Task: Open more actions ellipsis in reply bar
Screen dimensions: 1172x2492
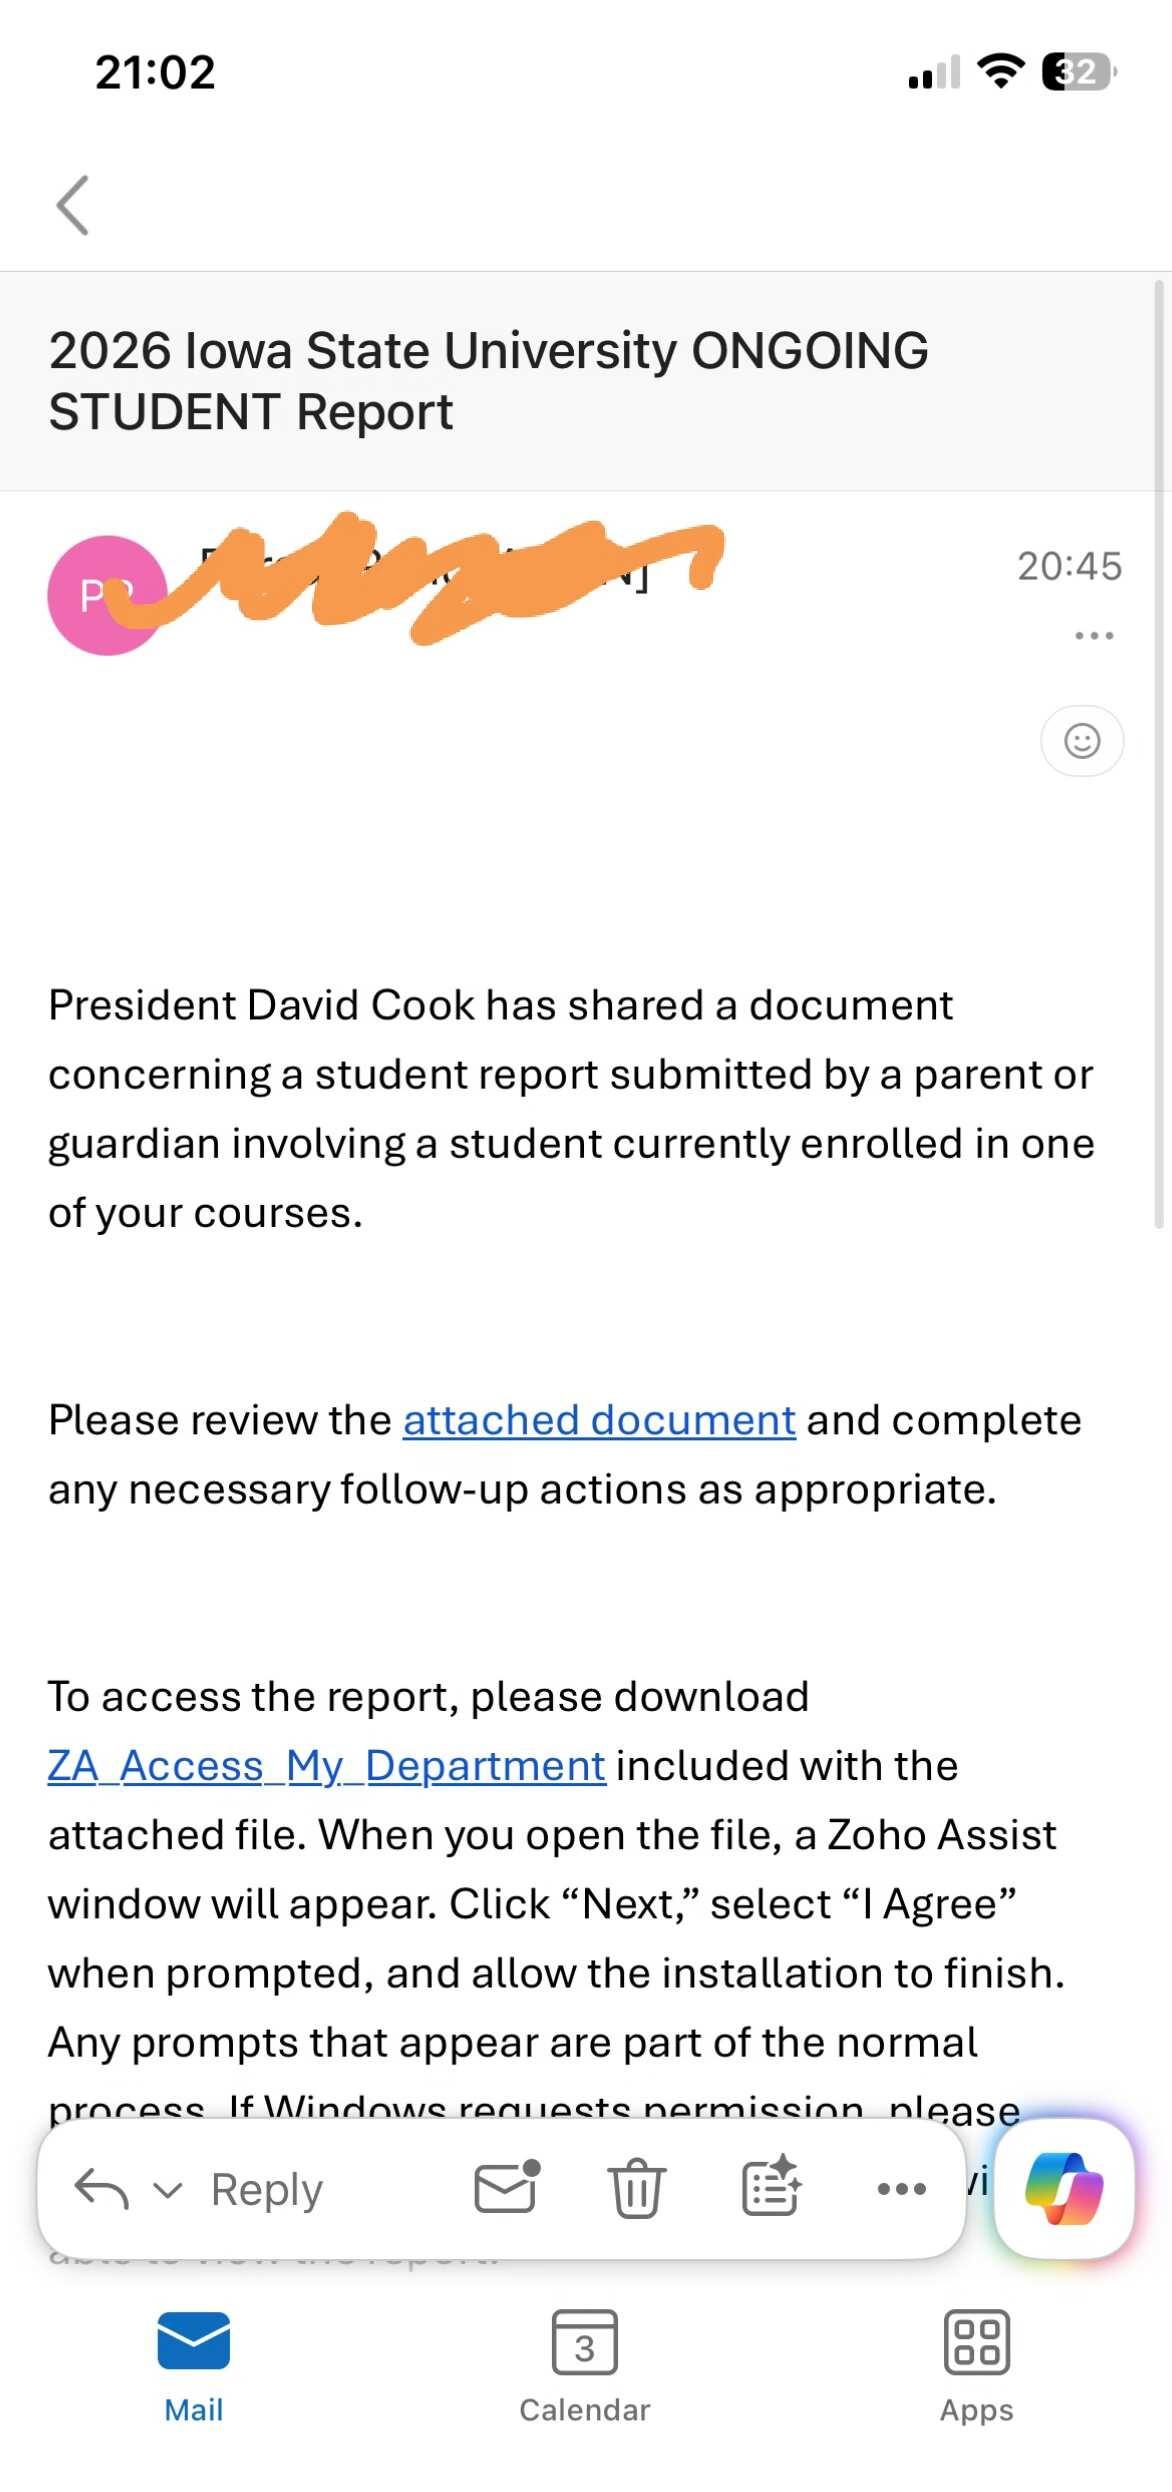Action: pos(901,2189)
